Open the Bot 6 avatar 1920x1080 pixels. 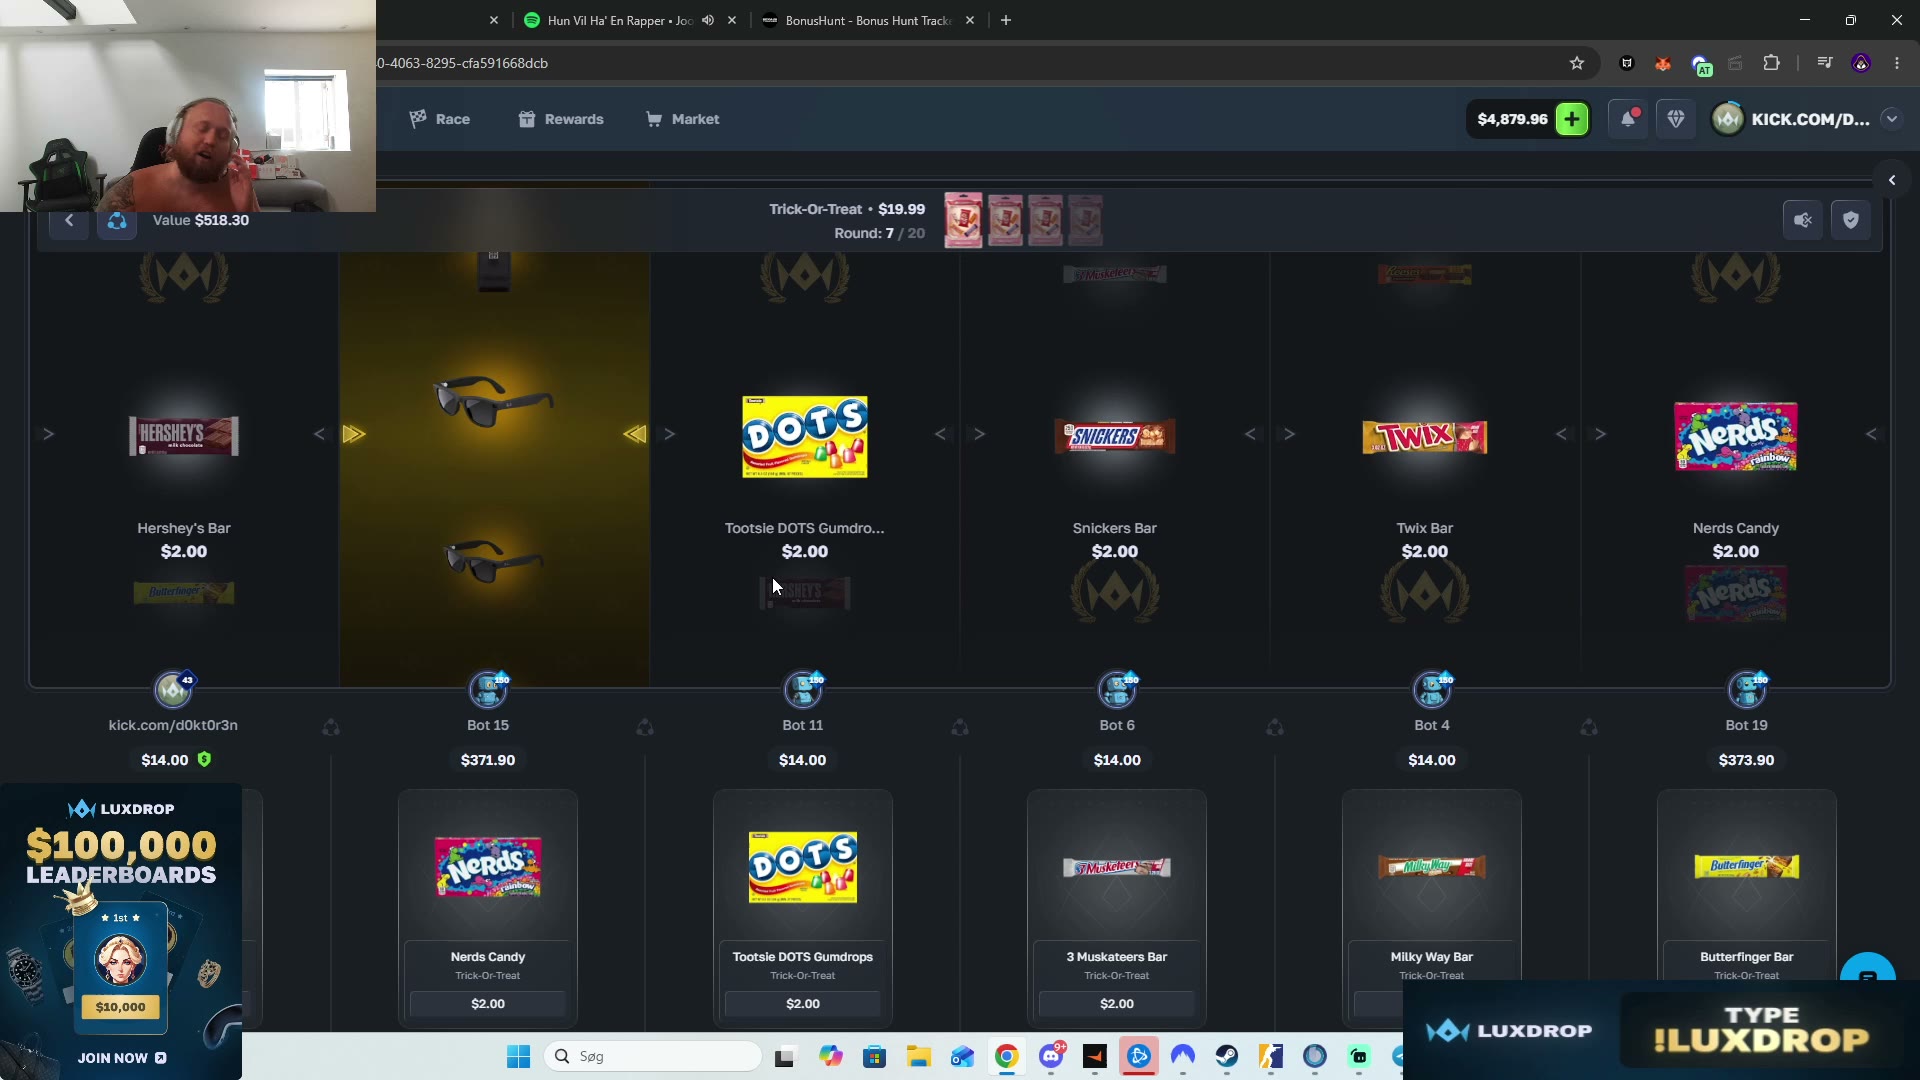1117,688
